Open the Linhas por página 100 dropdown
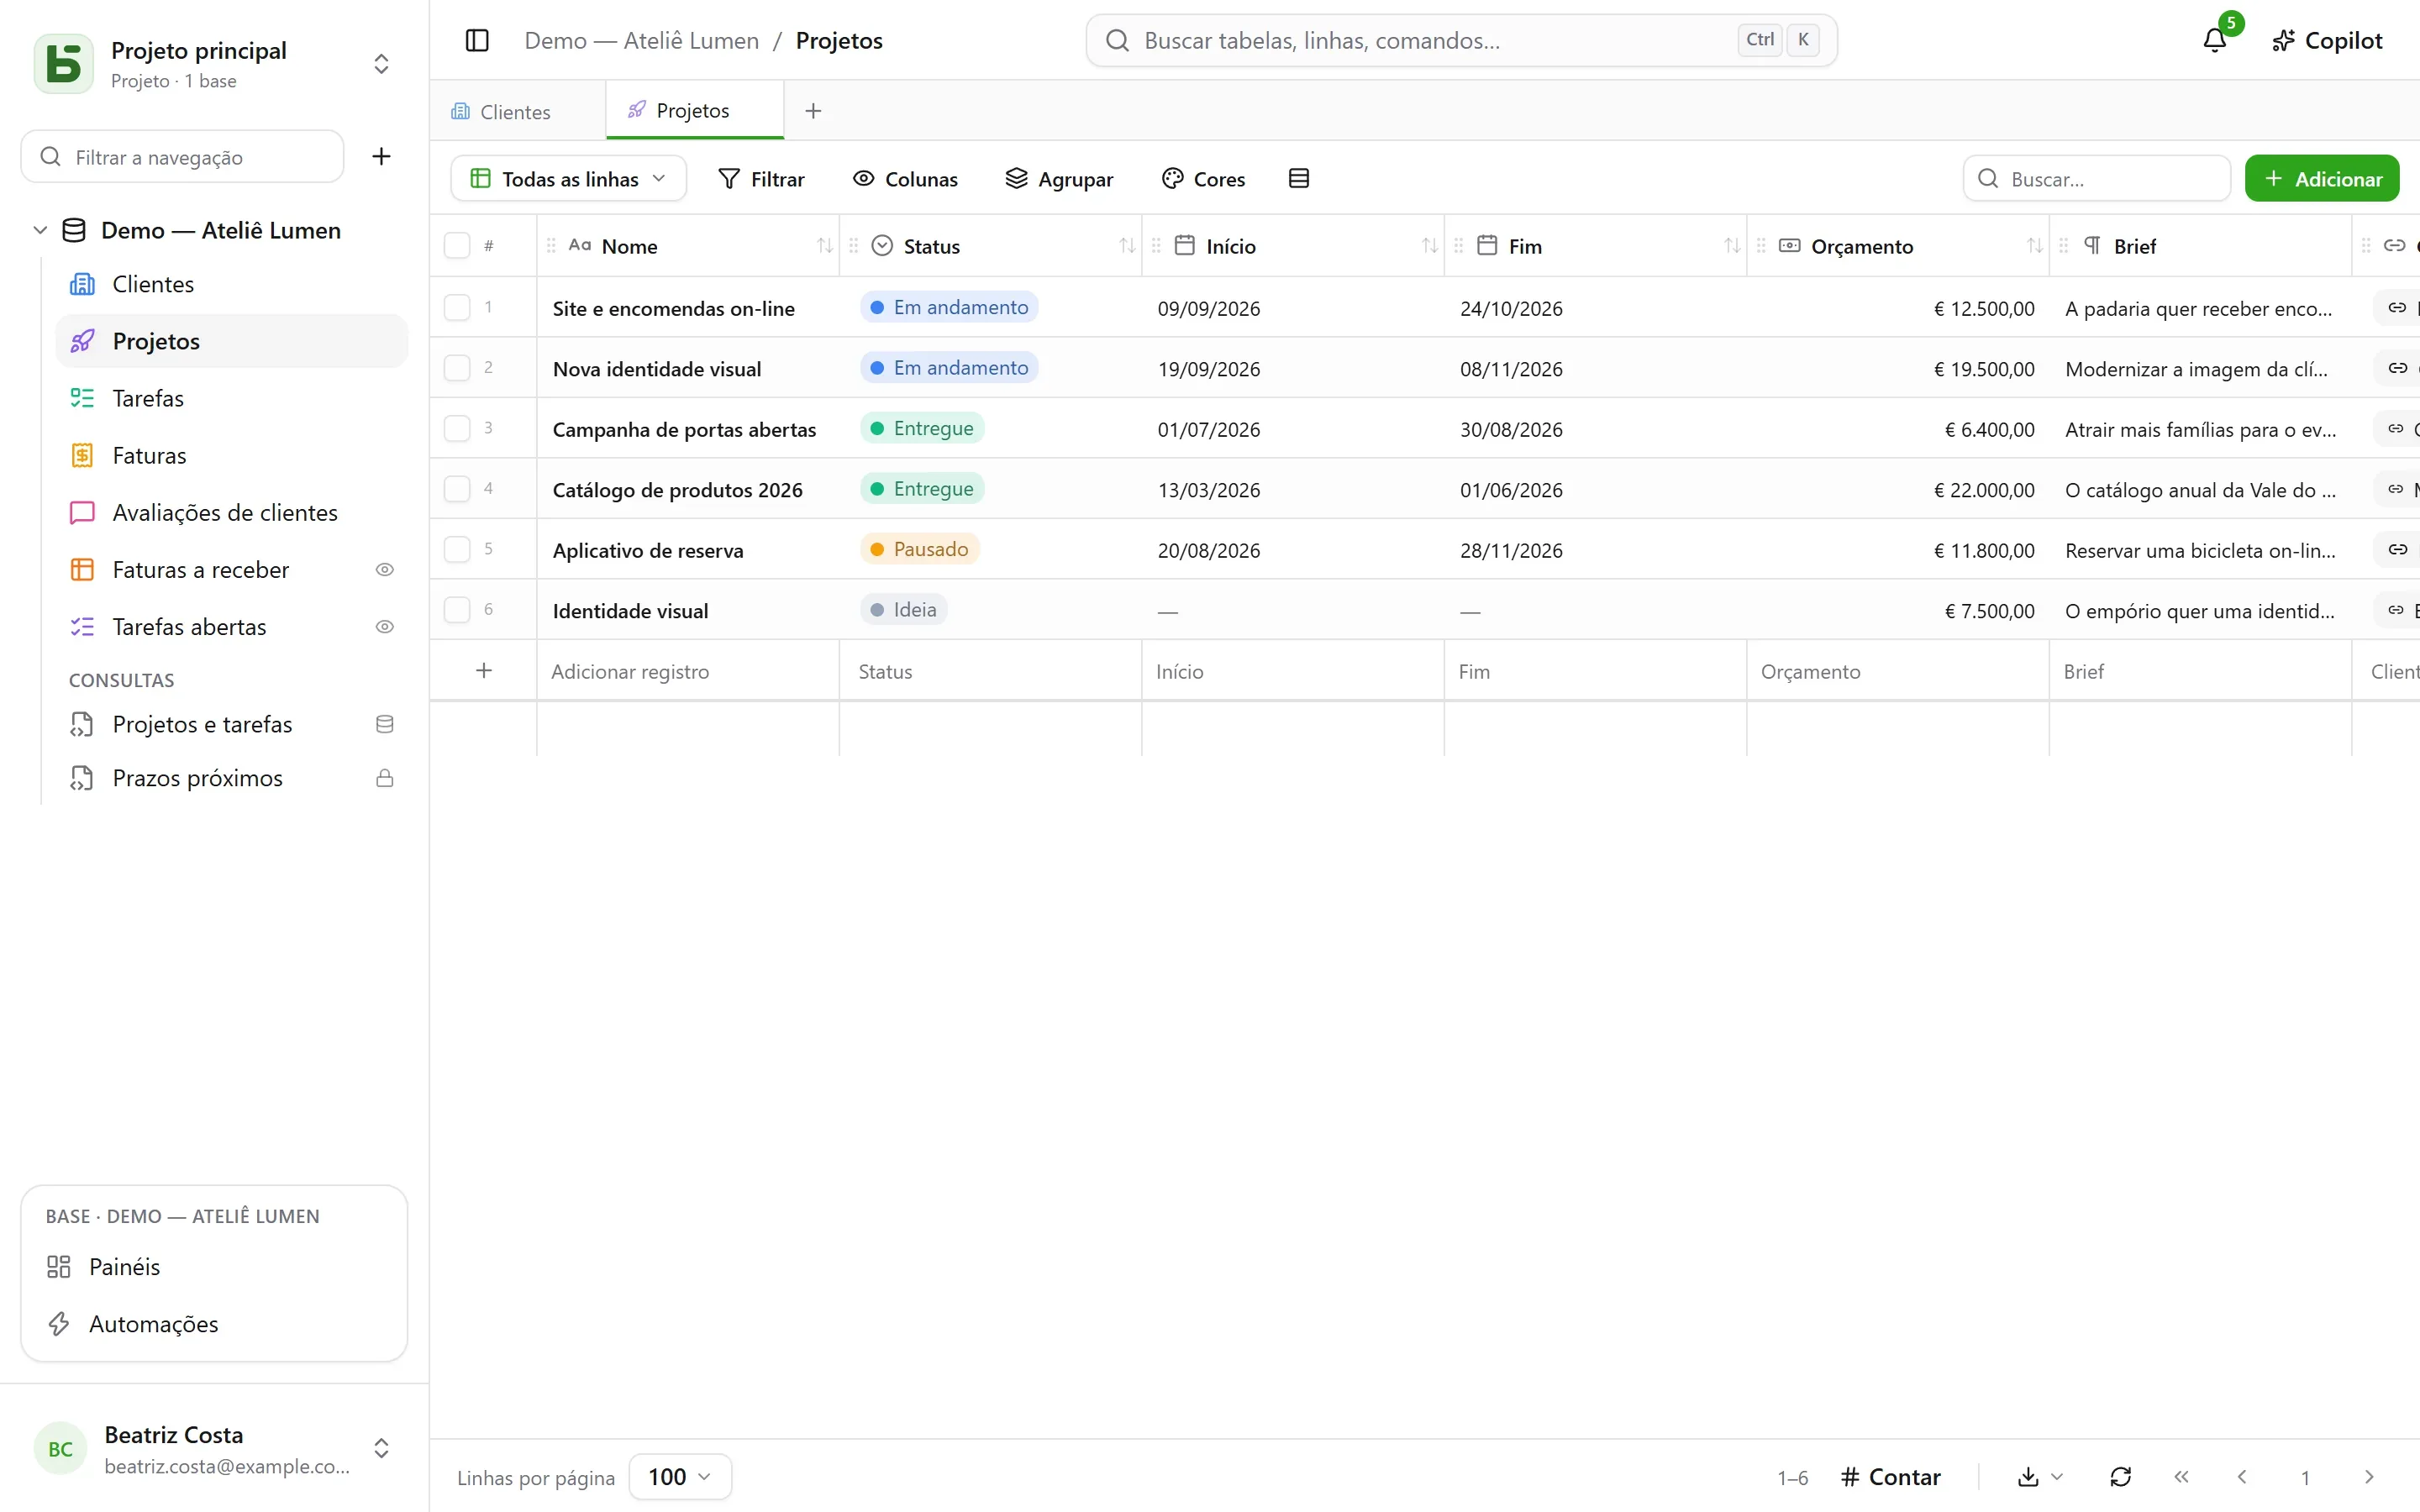2420x1512 pixels. click(680, 1477)
